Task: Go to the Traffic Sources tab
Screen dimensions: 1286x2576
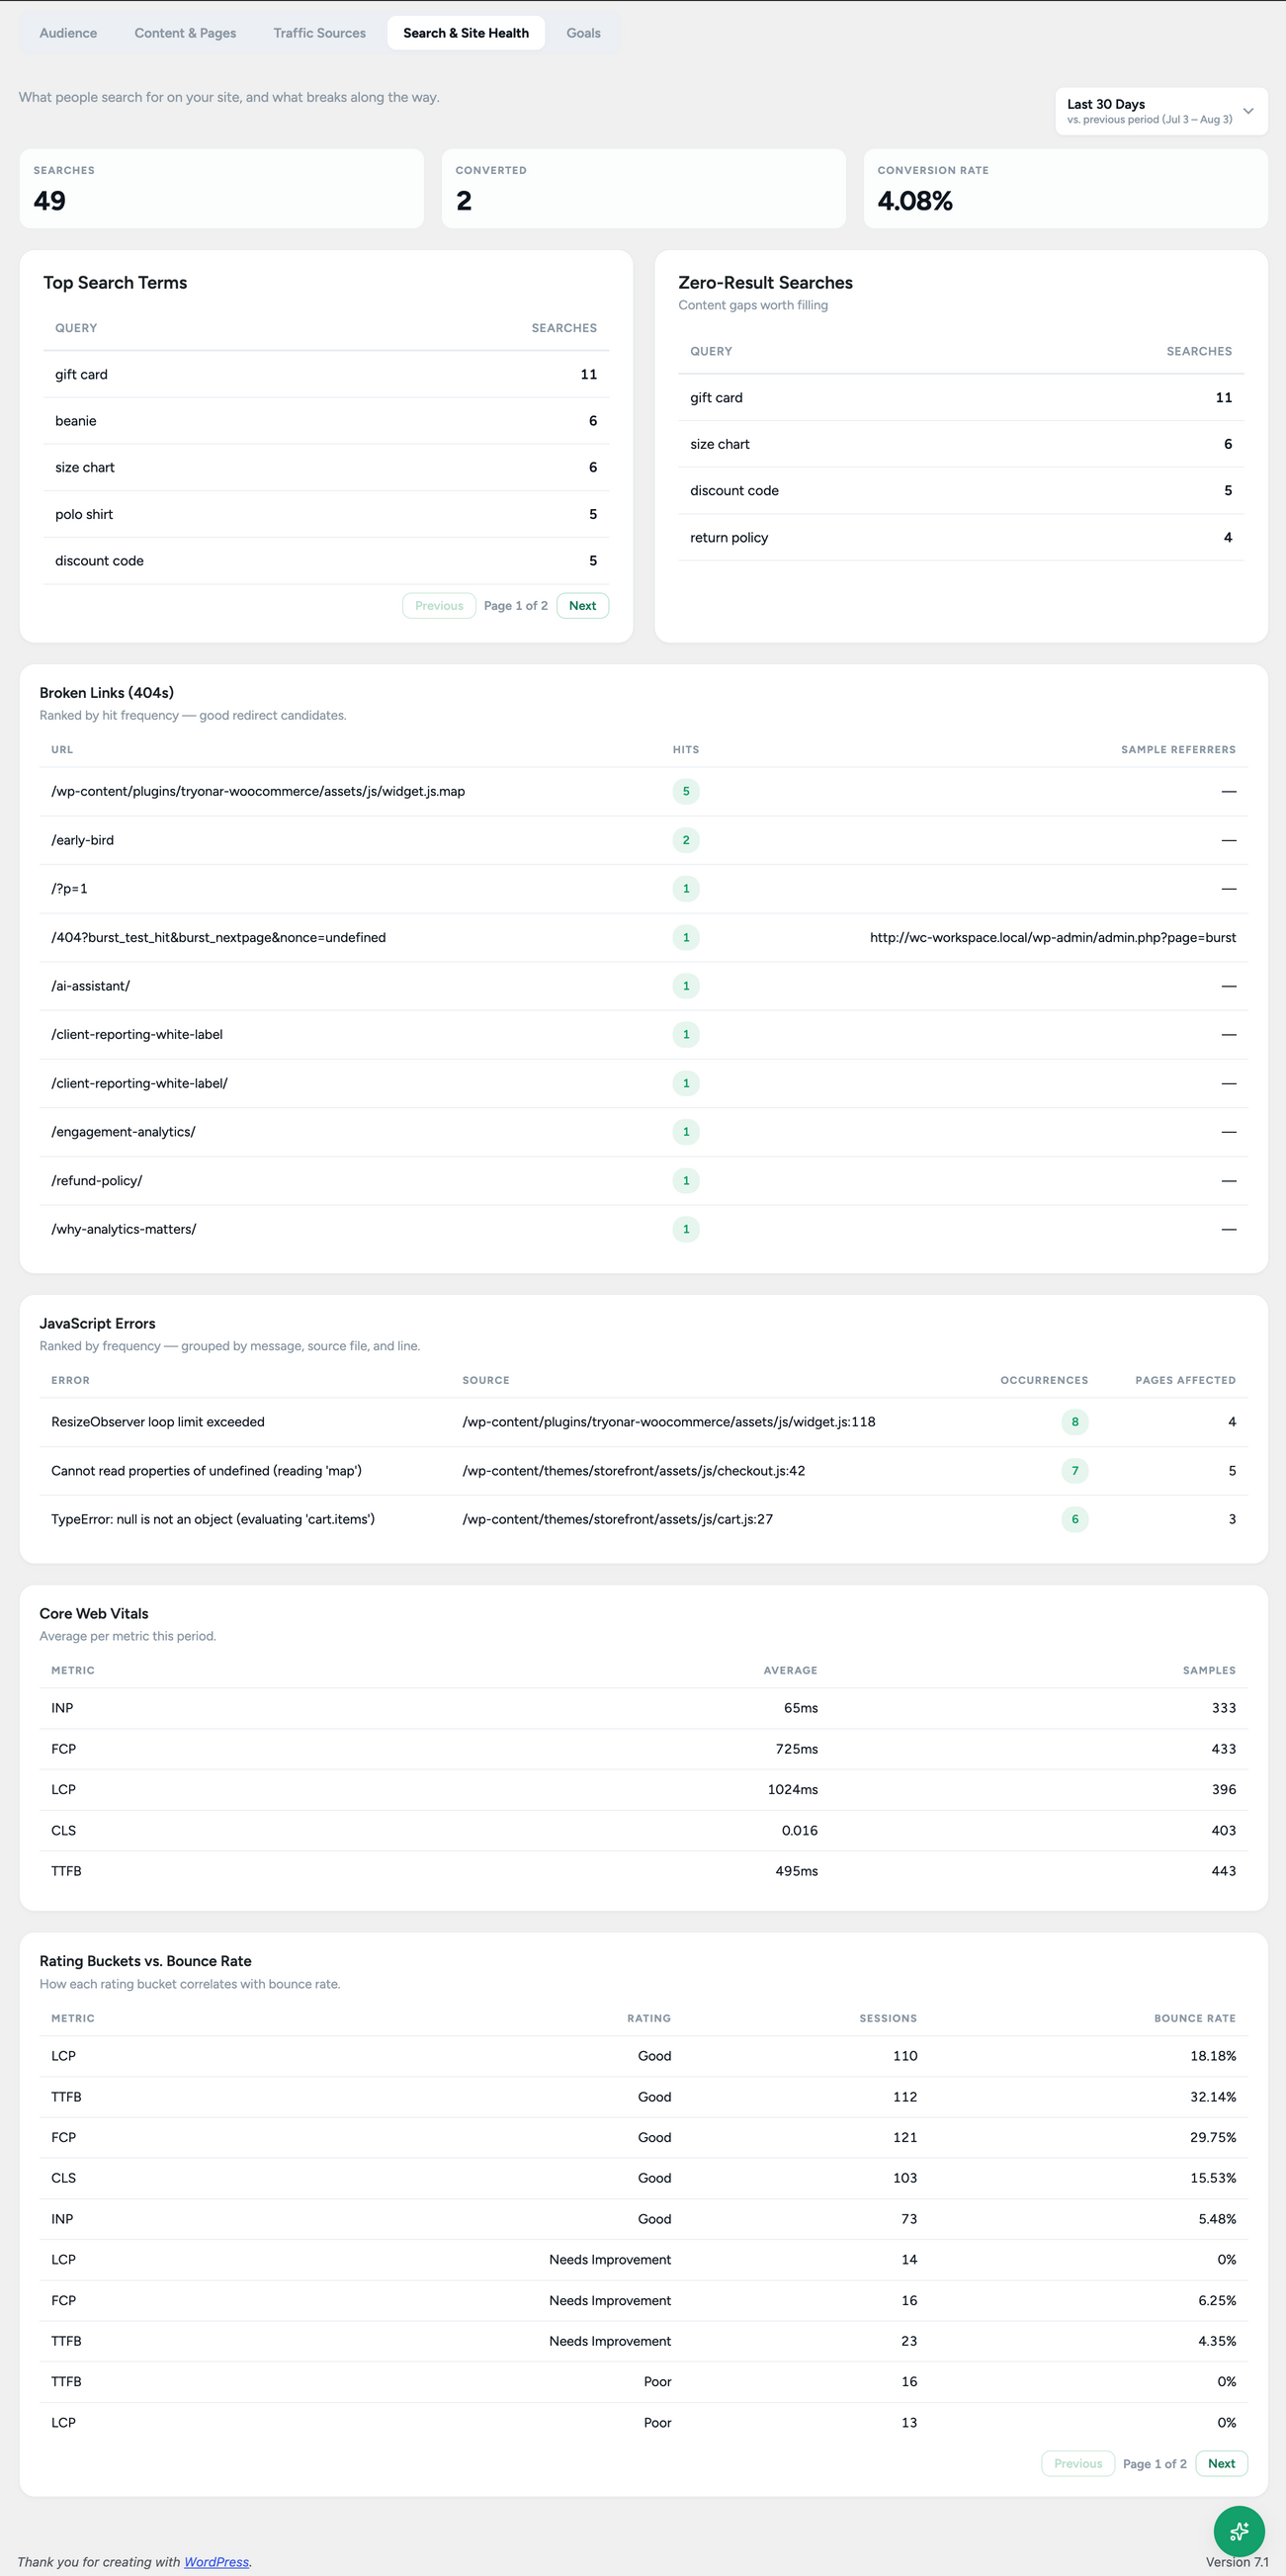Action: [319, 33]
